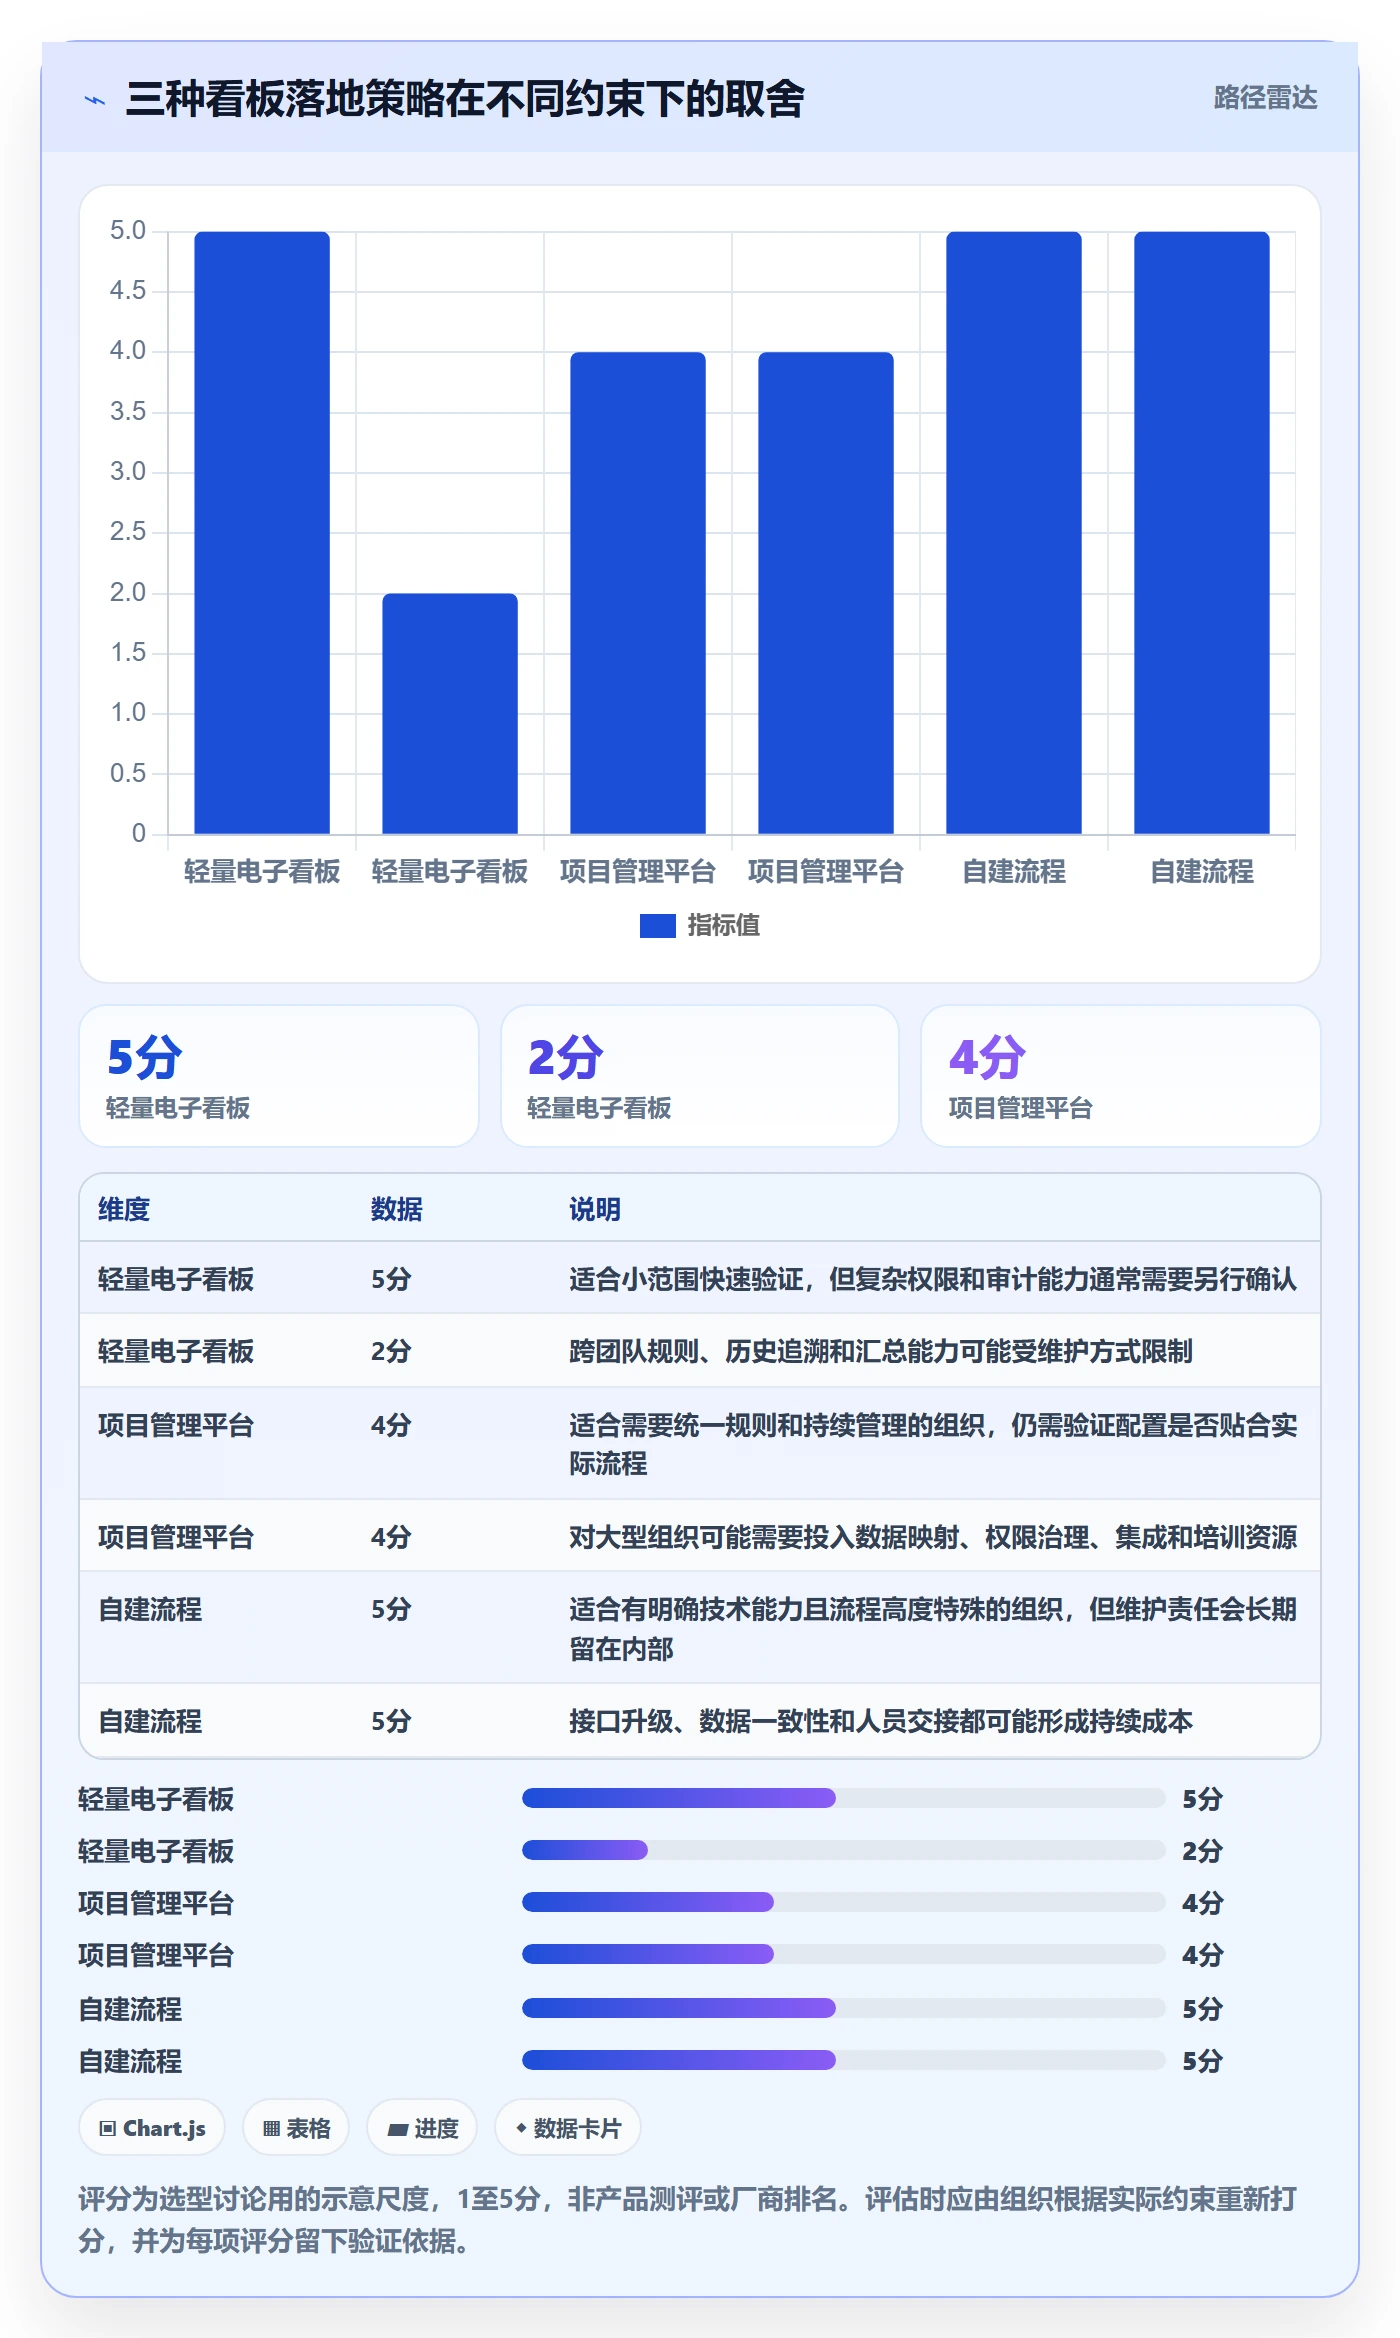The width and height of the screenshot is (1400, 2338).
Task: Click the 5.0 y-axis label
Action: [128, 231]
